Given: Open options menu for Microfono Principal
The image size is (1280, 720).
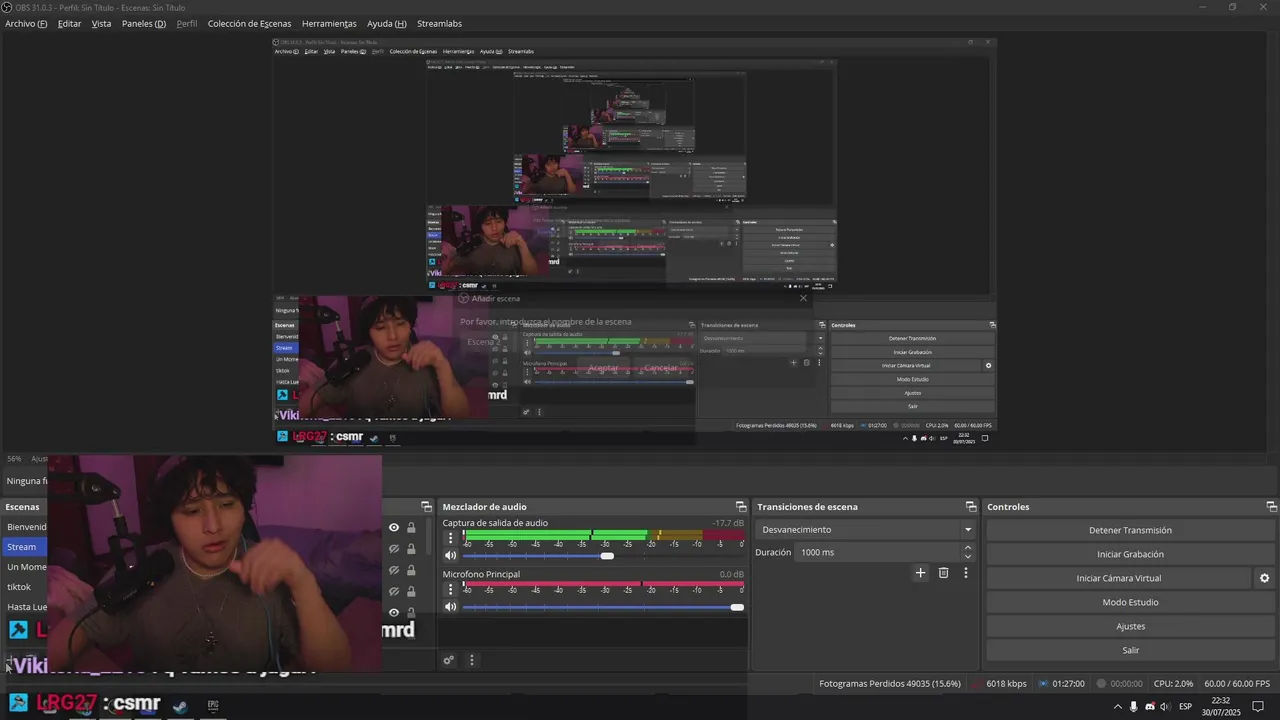Looking at the screenshot, I should tap(450, 590).
